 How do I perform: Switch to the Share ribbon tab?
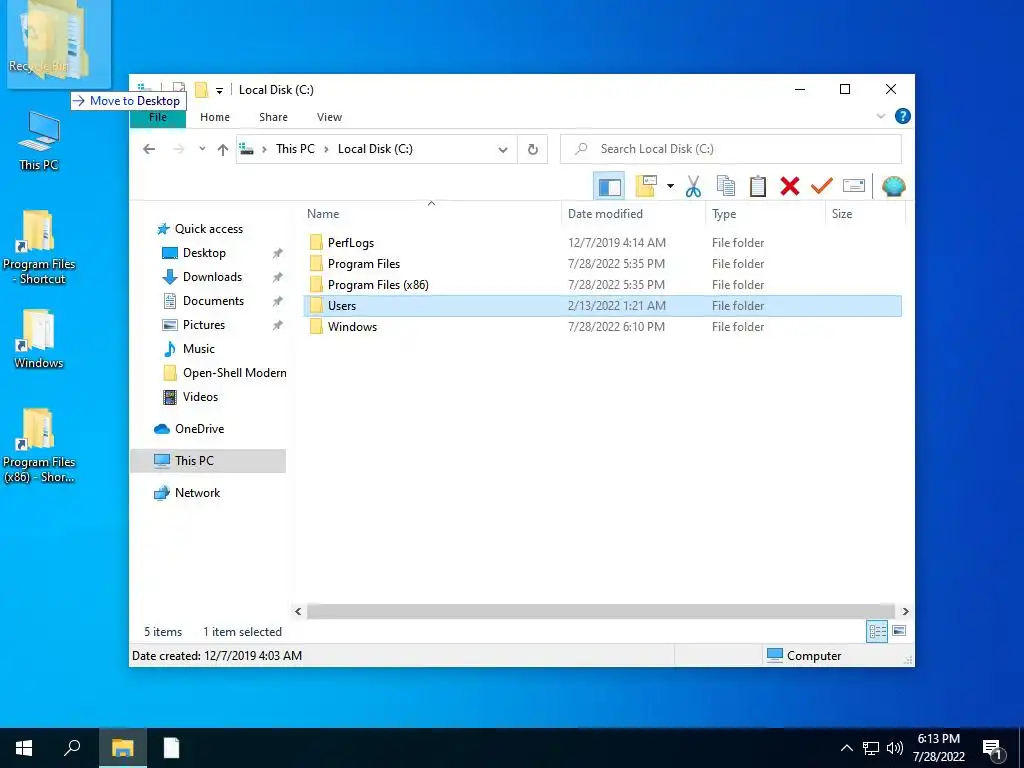tap(273, 117)
